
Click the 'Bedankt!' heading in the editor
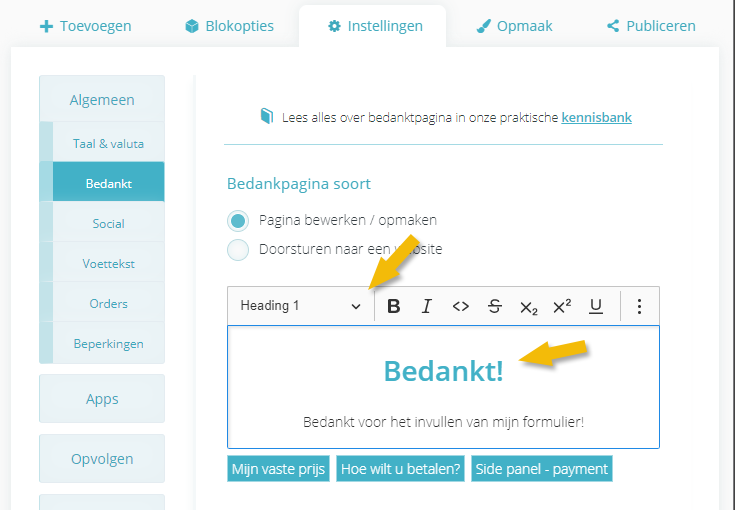[x=443, y=371]
